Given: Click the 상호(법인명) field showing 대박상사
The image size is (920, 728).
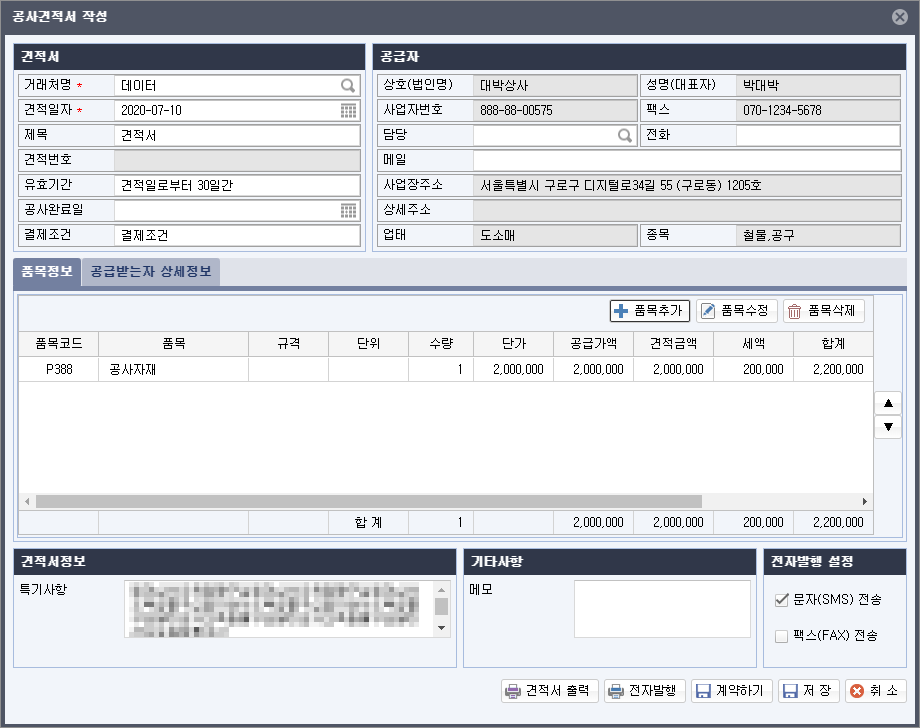Looking at the screenshot, I should (x=555, y=86).
